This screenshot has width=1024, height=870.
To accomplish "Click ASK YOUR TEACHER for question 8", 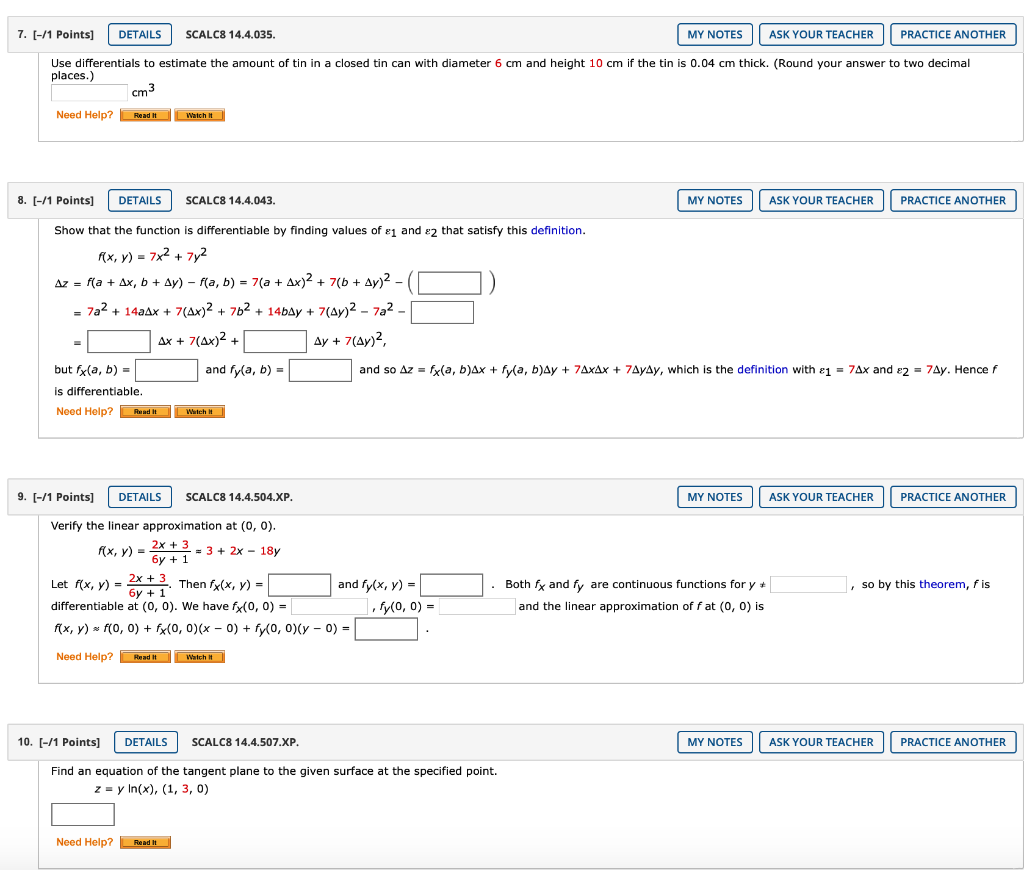I will point(821,201).
